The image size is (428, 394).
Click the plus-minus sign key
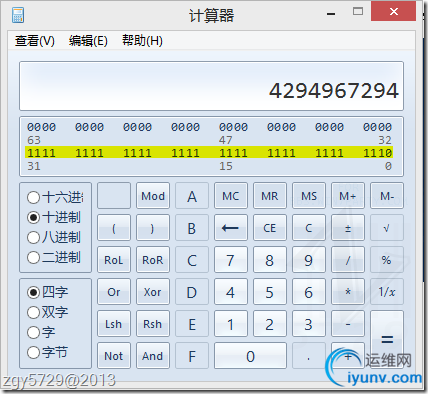[x=348, y=228]
